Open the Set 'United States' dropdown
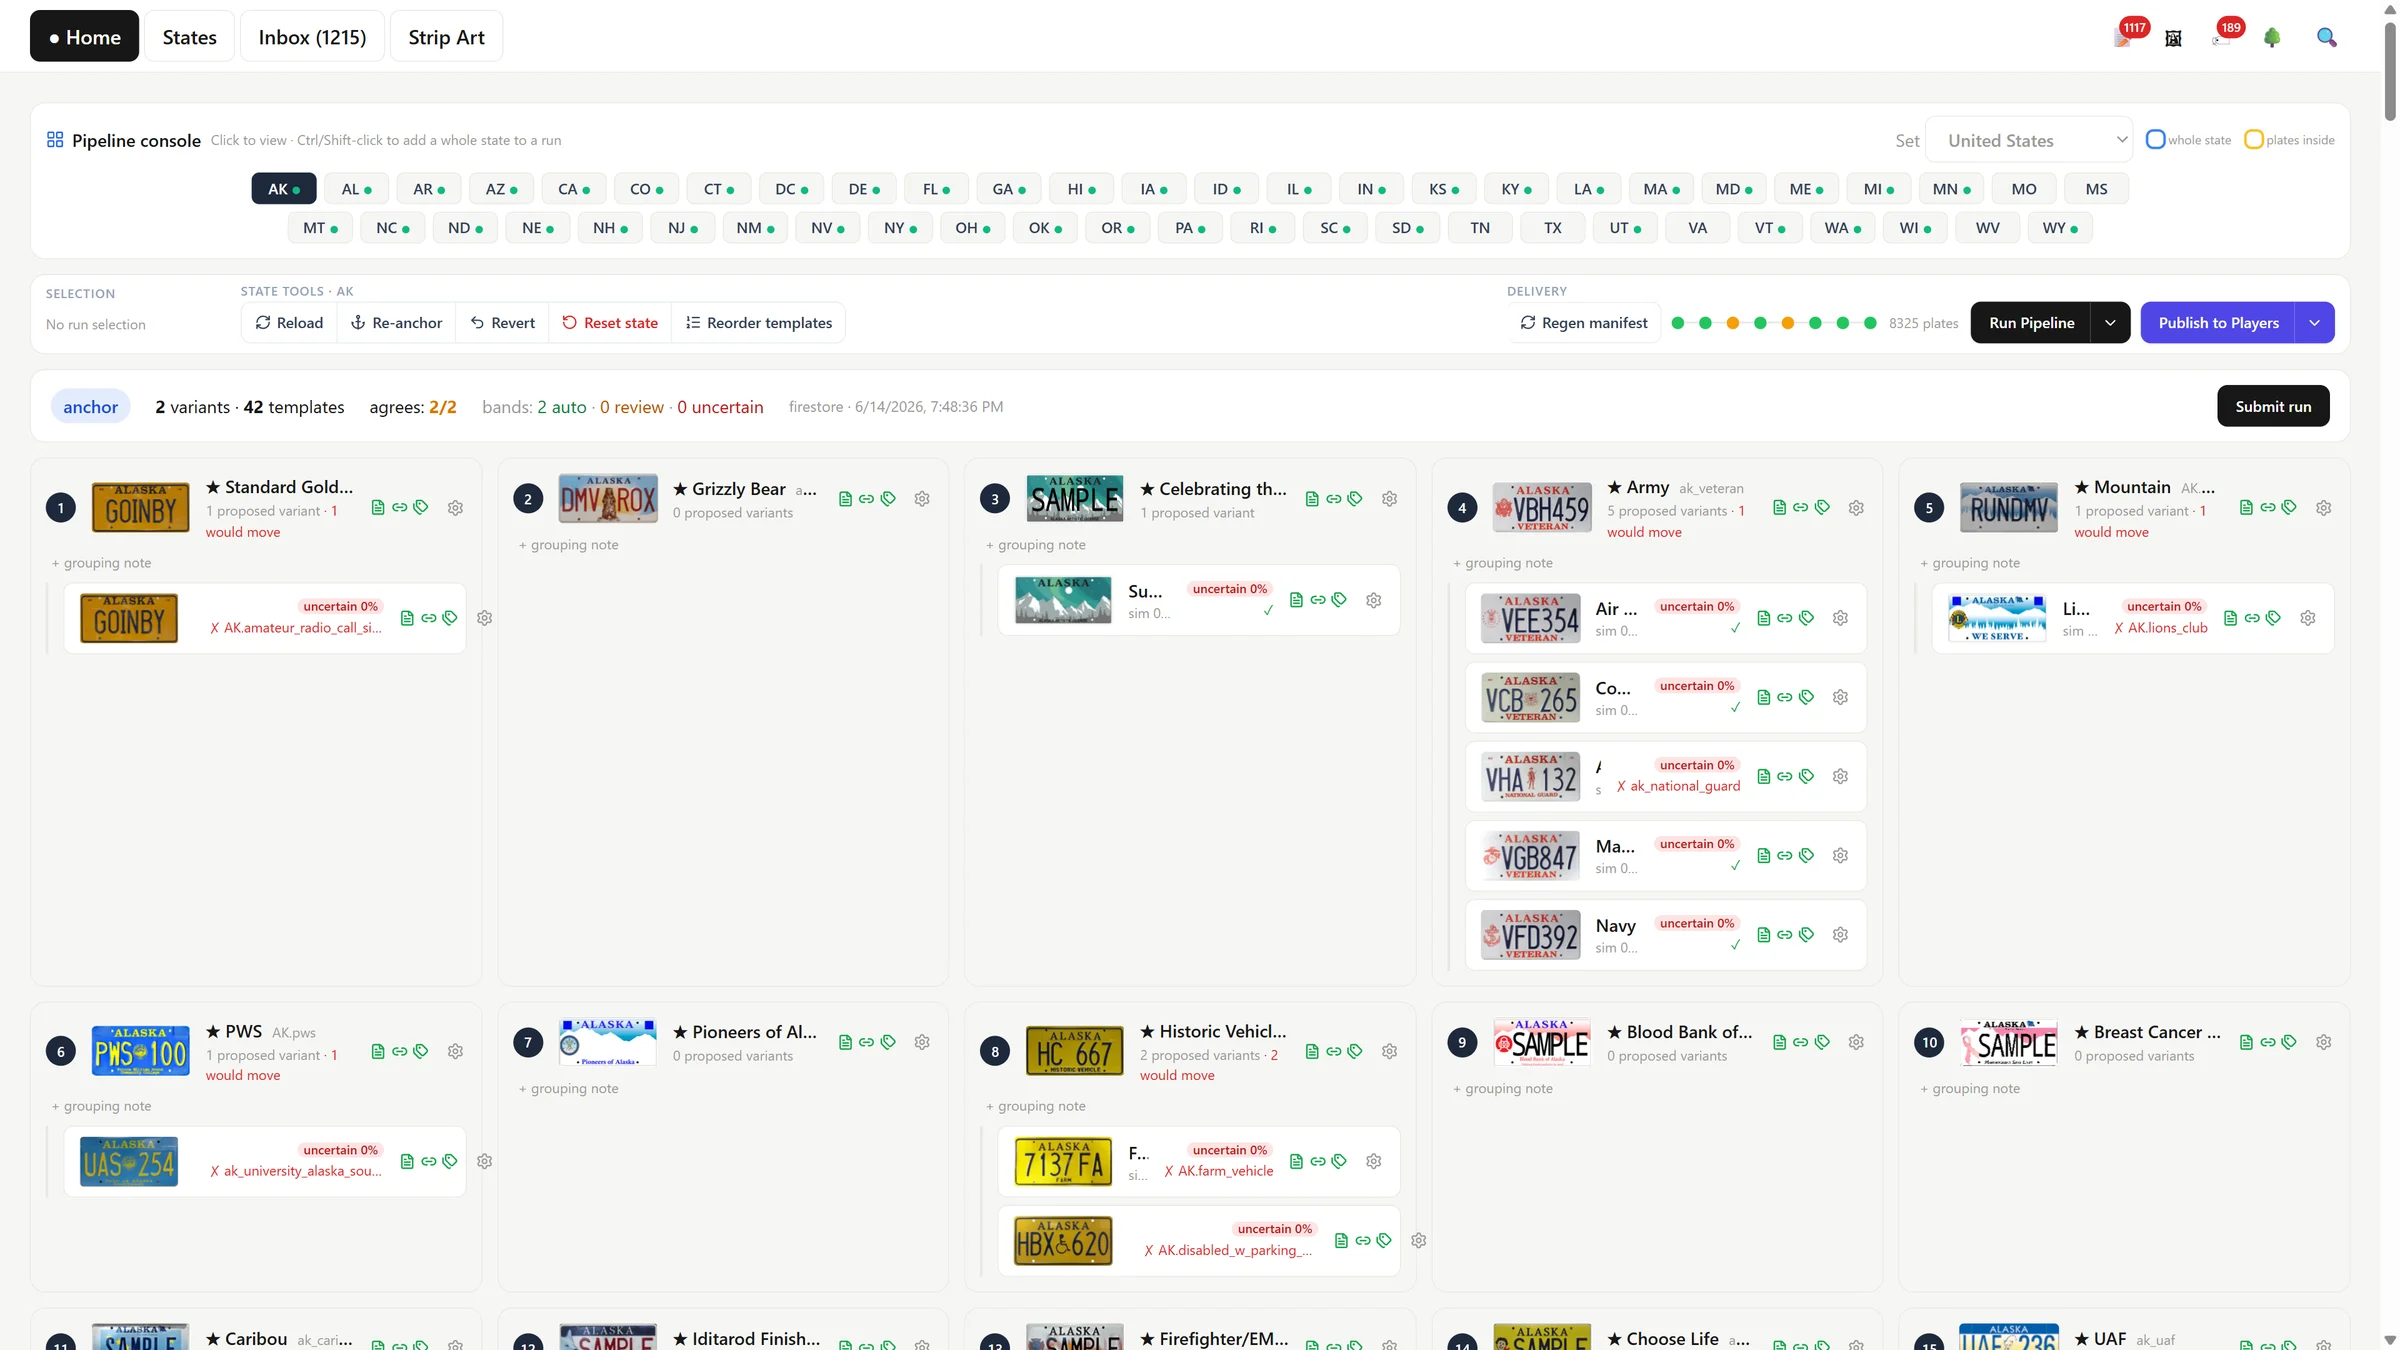This screenshot has height=1350, width=2400. point(2029,141)
